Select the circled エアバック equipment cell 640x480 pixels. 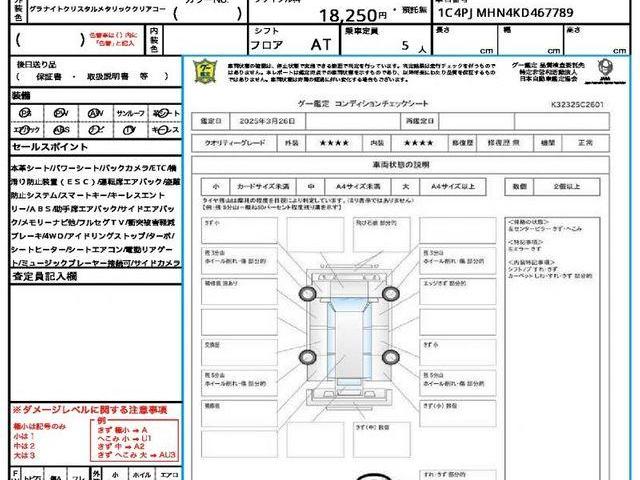coord(26,130)
